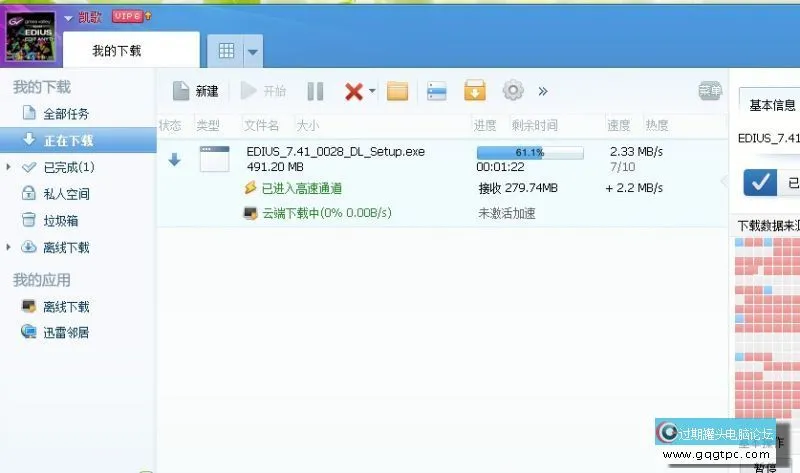Select the EDIUS_7.41_0028_DL_Setup.exe file name

pyautogui.click(x=335, y=152)
